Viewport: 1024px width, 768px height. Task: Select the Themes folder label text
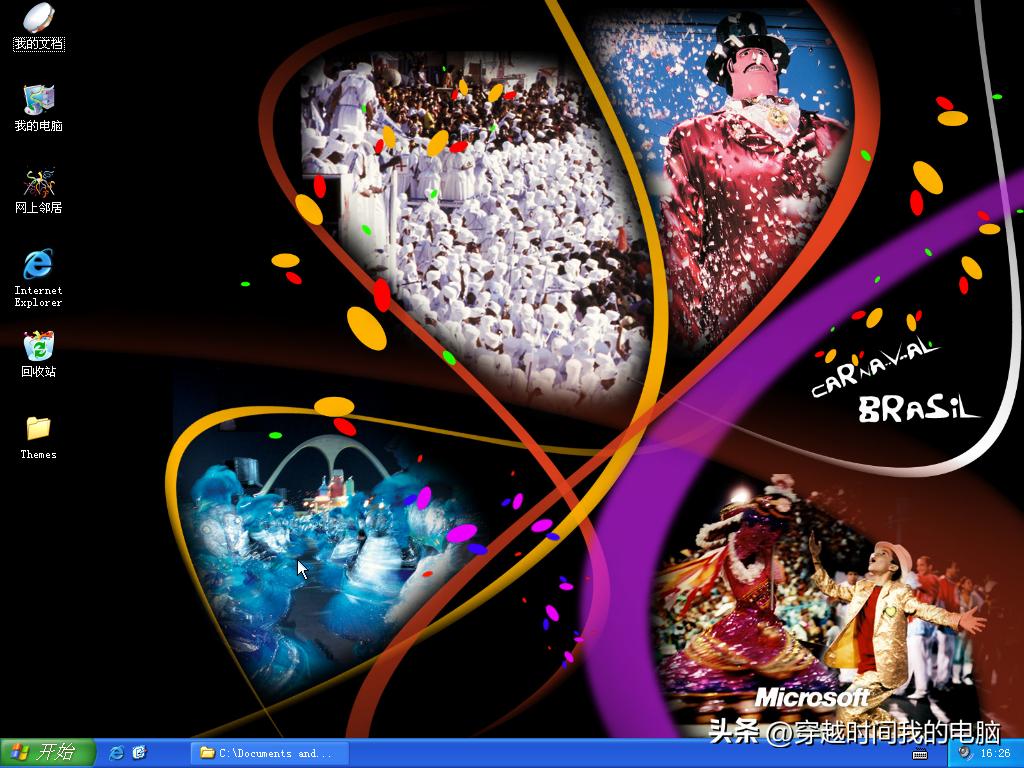pyautogui.click(x=37, y=455)
